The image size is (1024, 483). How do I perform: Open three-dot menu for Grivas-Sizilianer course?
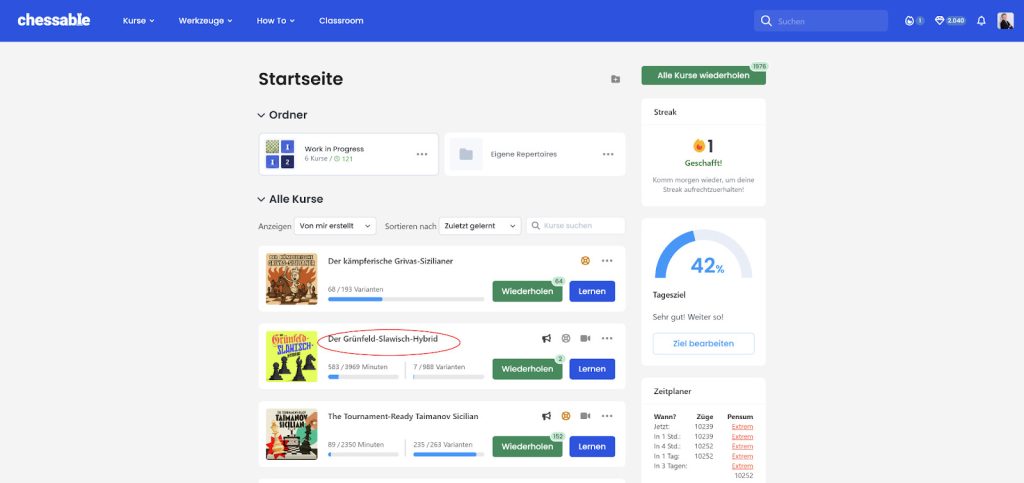pyautogui.click(x=607, y=261)
